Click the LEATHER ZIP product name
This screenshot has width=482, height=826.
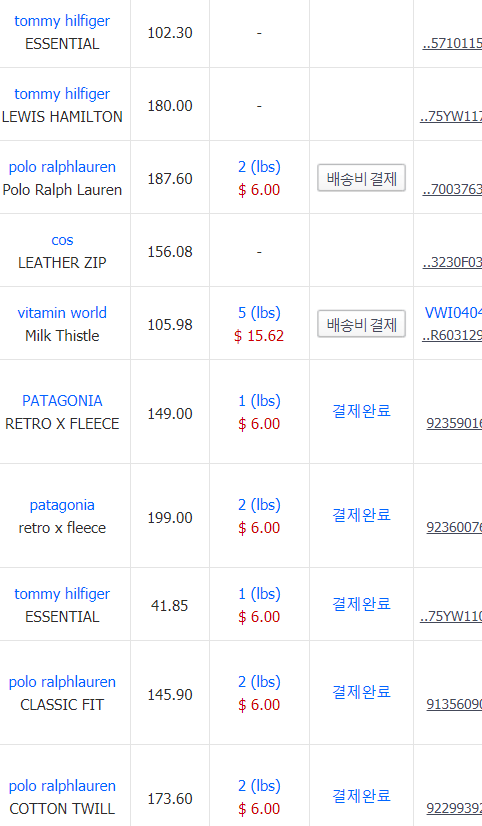tap(62, 262)
